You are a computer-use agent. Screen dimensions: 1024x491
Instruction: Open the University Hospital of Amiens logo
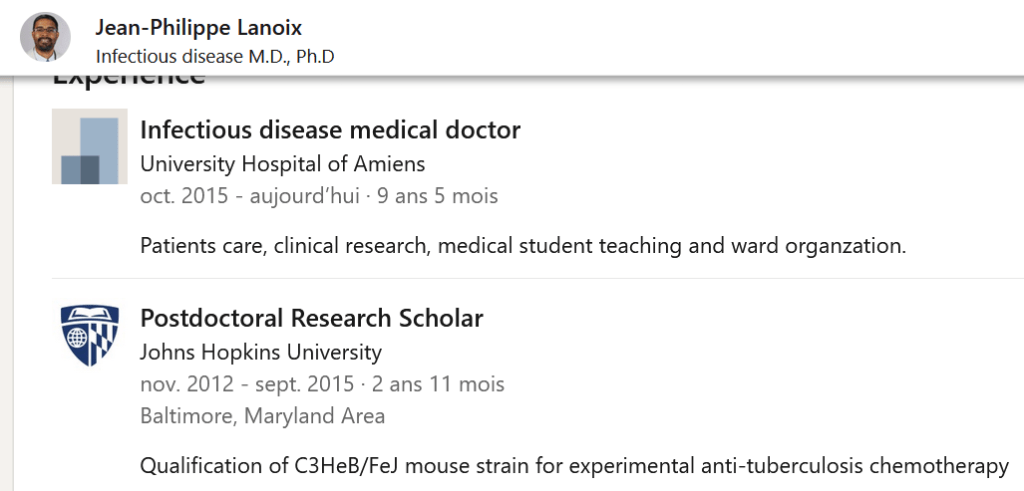coord(90,146)
